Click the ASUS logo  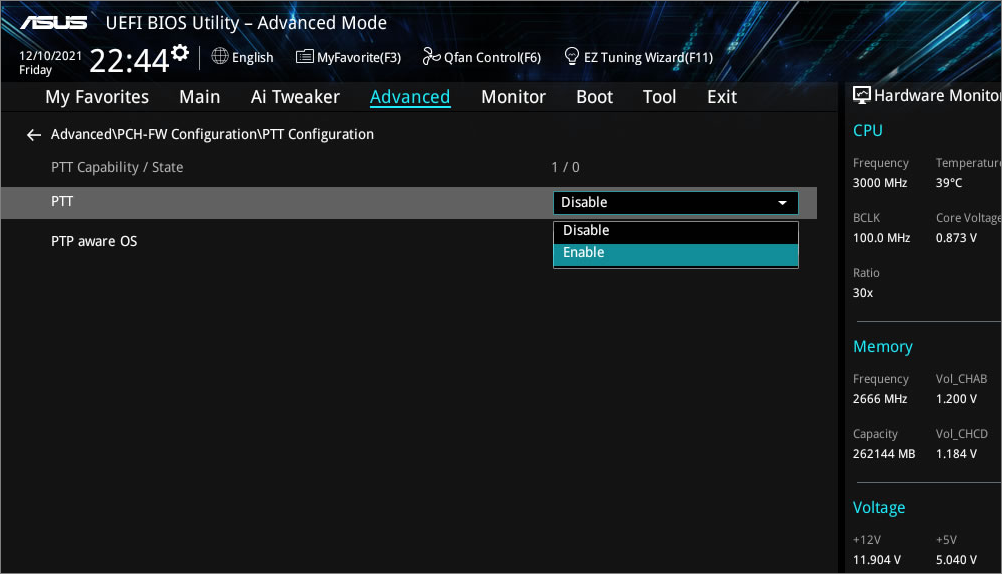(x=54, y=23)
